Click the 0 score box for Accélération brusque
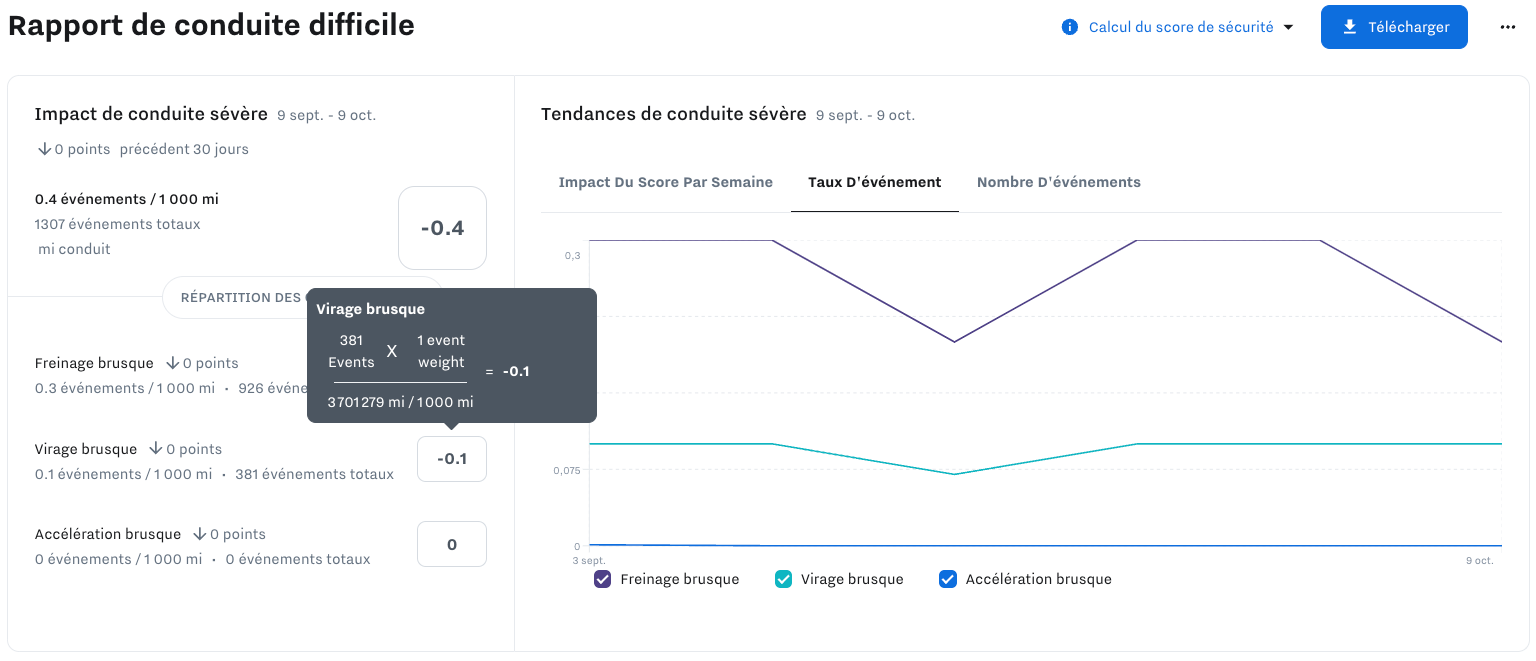 pyautogui.click(x=452, y=544)
